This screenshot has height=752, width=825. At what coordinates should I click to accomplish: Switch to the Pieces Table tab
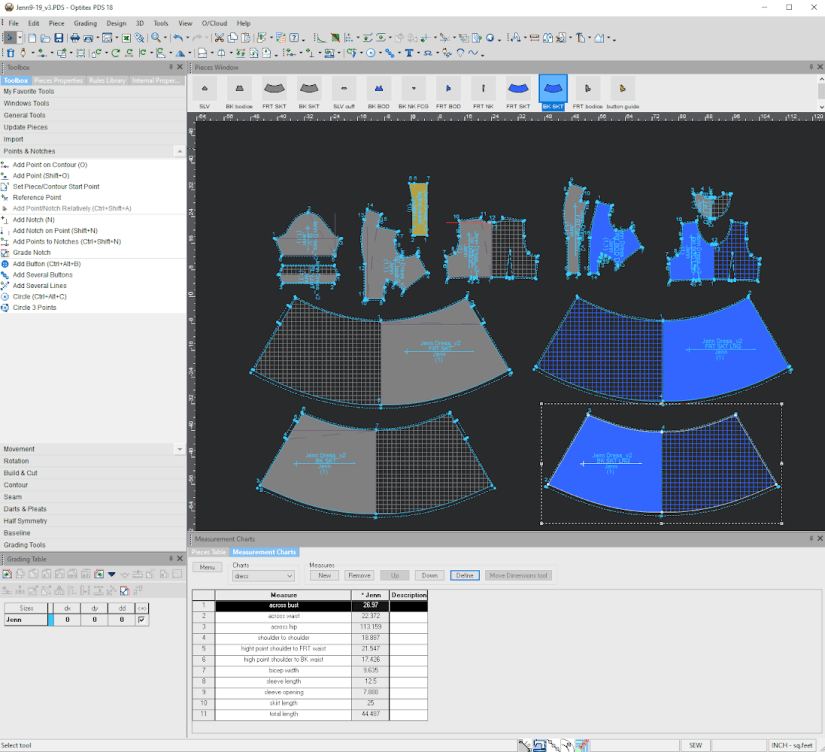pyautogui.click(x=208, y=552)
